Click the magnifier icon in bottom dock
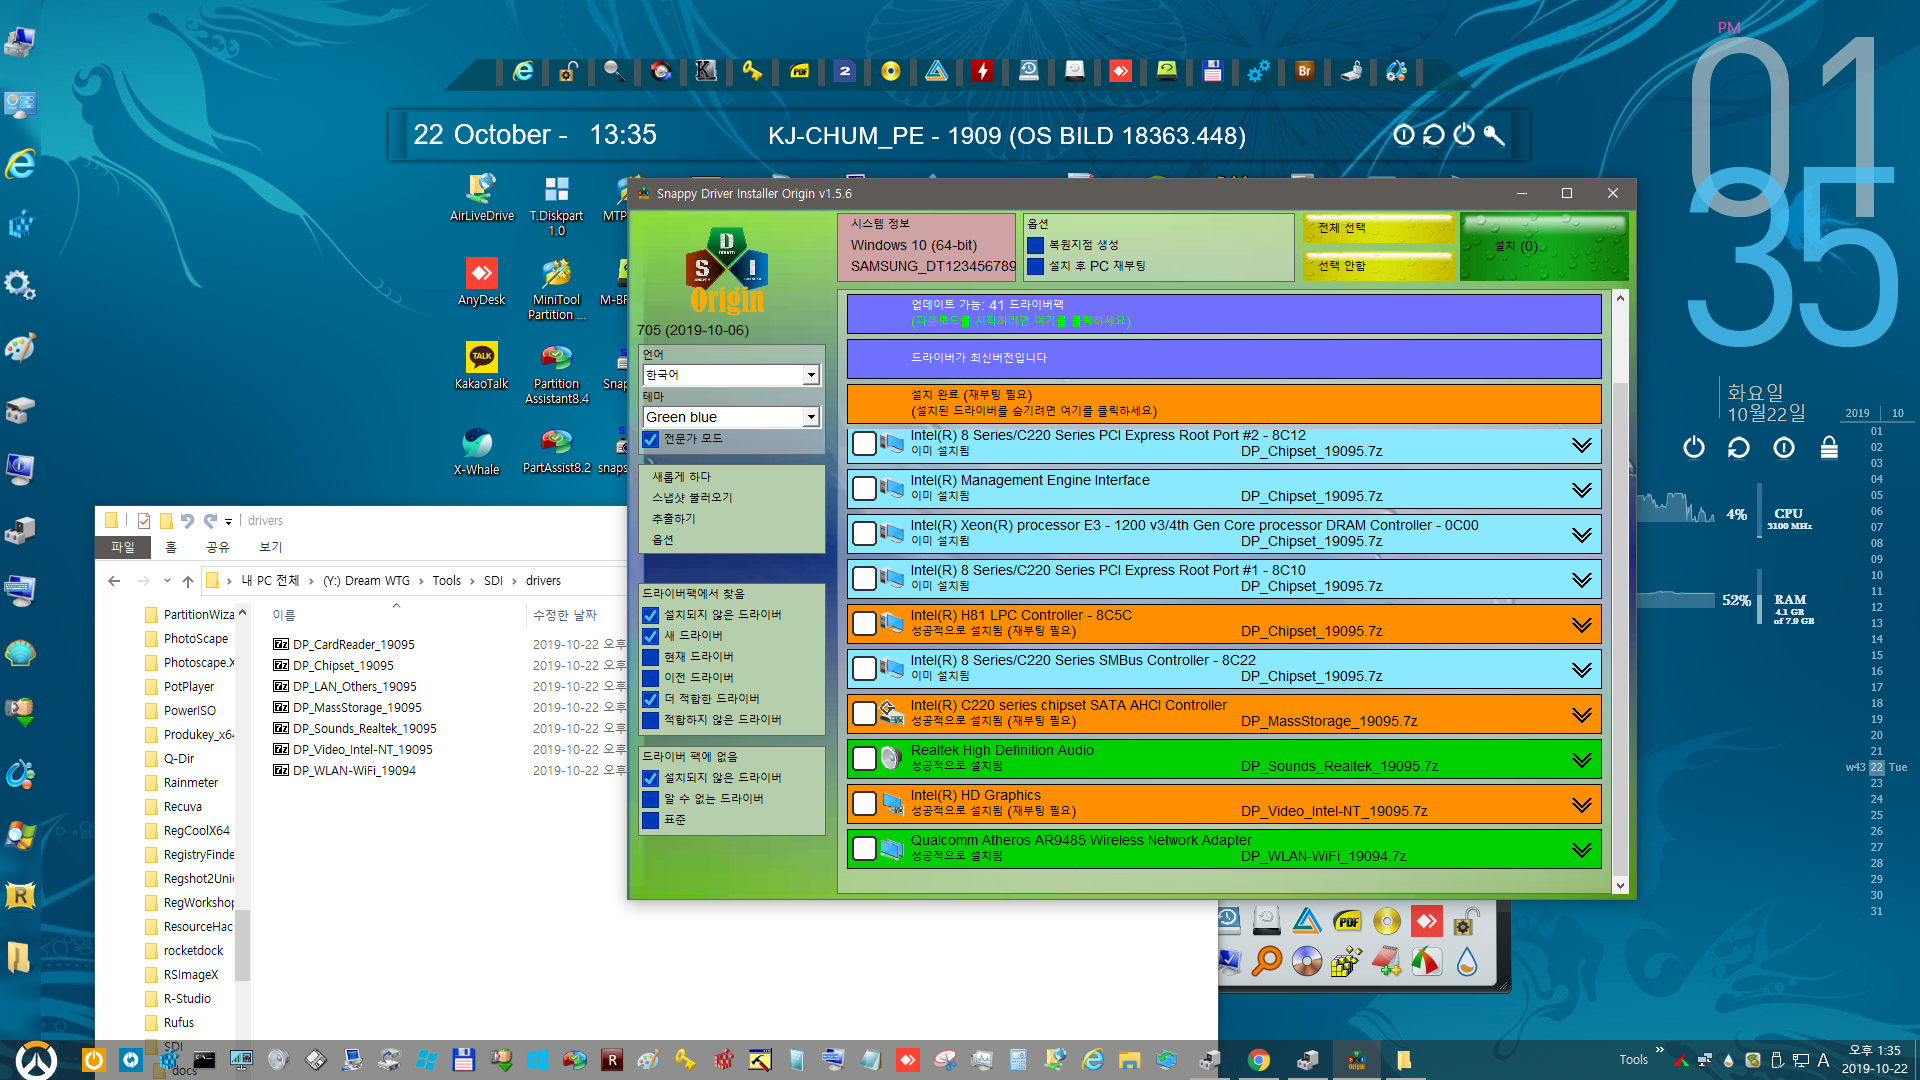The height and width of the screenshot is (1080, 1920). click(1267, 961)
